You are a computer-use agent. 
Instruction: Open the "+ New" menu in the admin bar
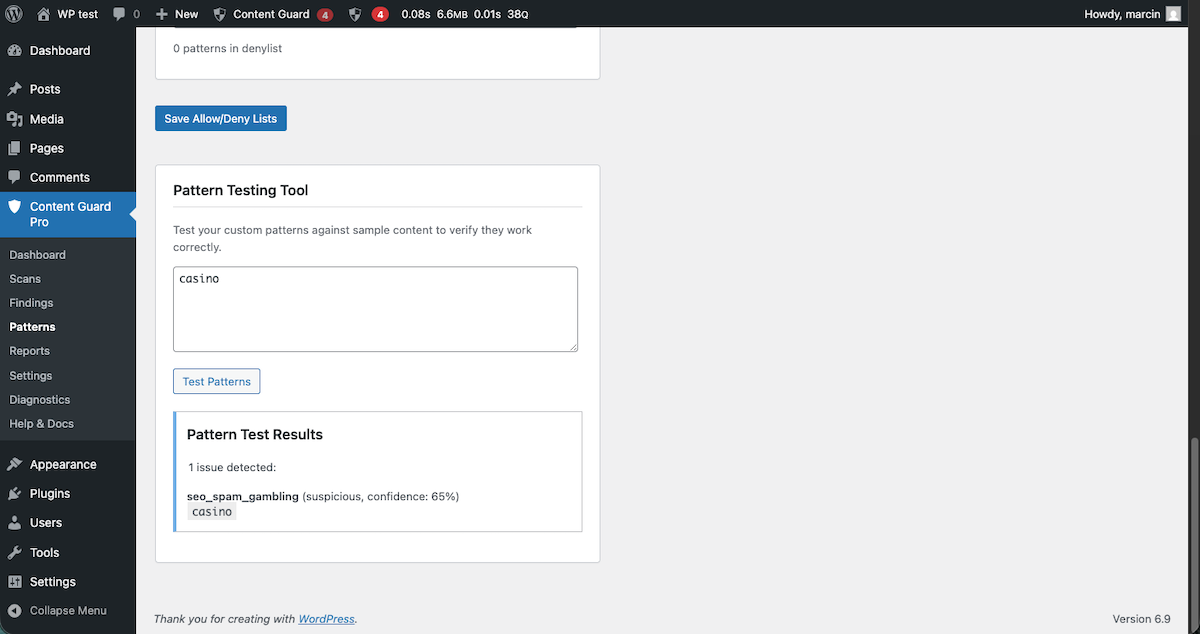[176, 14]
